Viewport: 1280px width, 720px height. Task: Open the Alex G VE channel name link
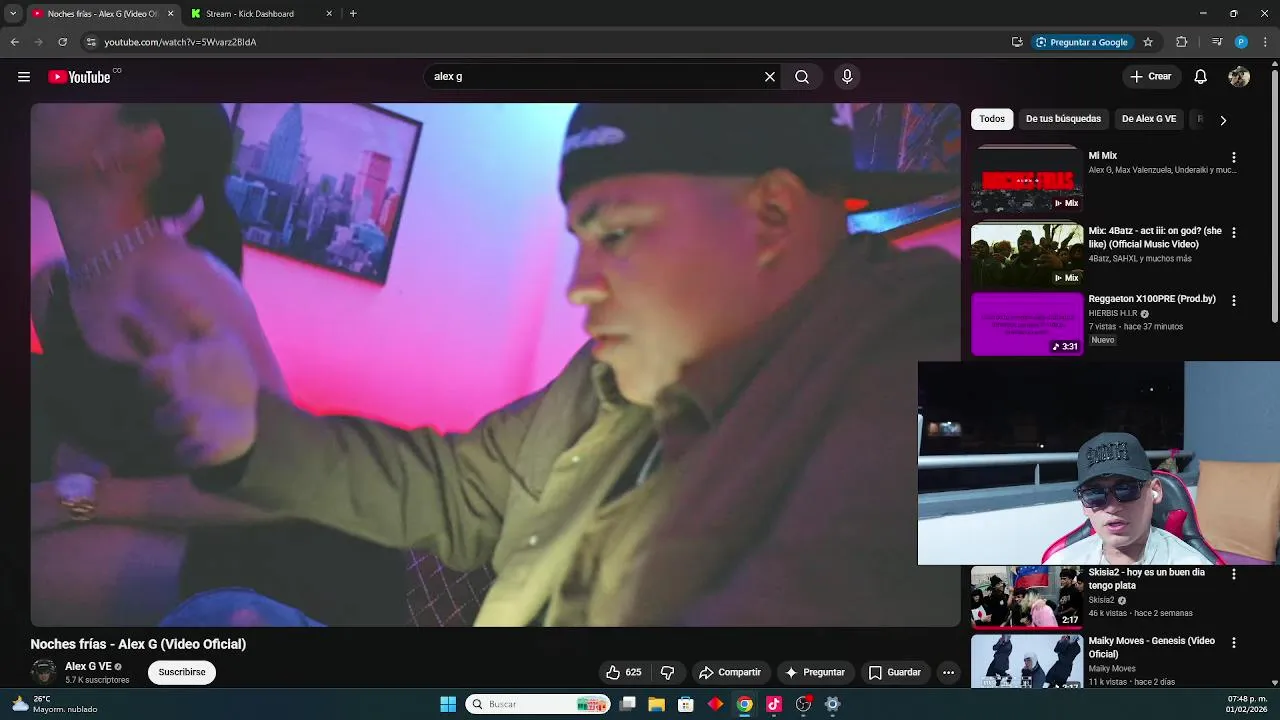pyautogui.click(x=88, y=667)
